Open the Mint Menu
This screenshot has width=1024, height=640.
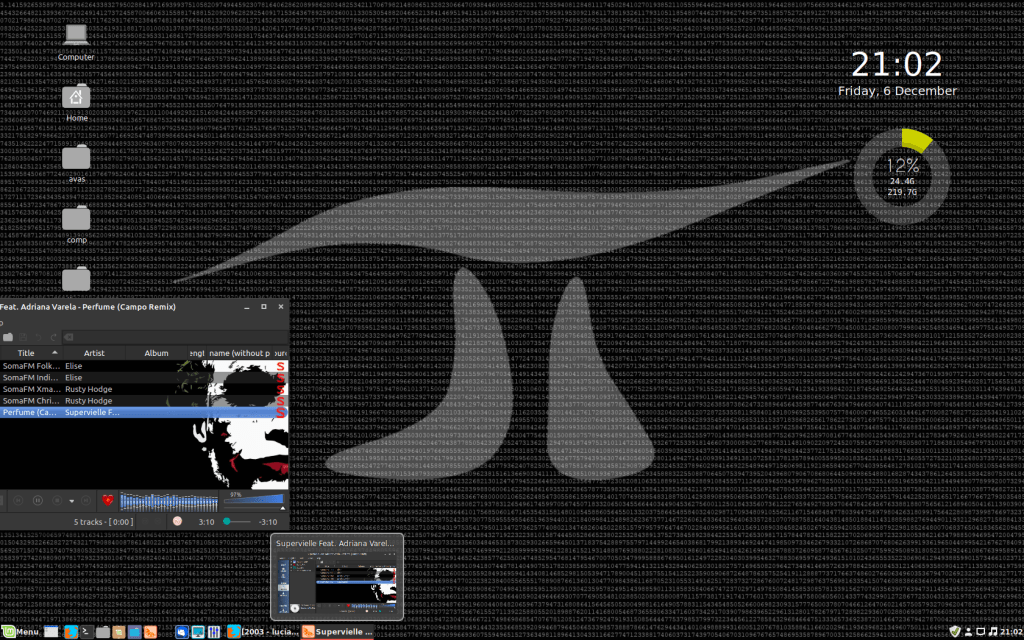pyautogui.click(x=21, y=632)
